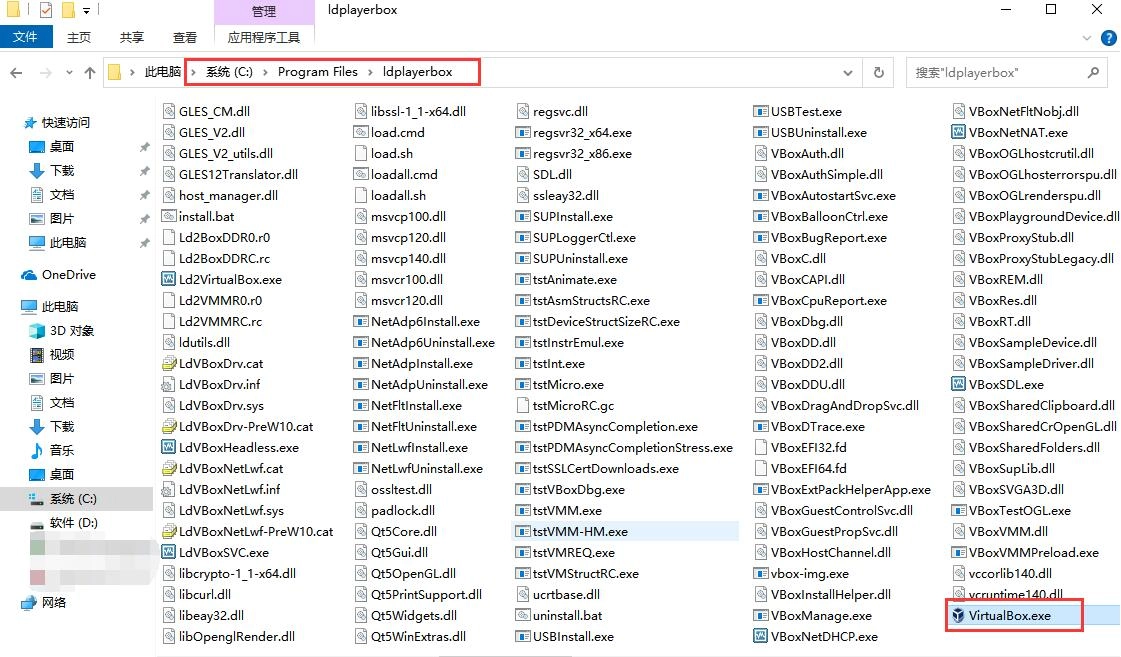
Task: Select the VBoxVMM.dll file
Action: coord(999,532)
